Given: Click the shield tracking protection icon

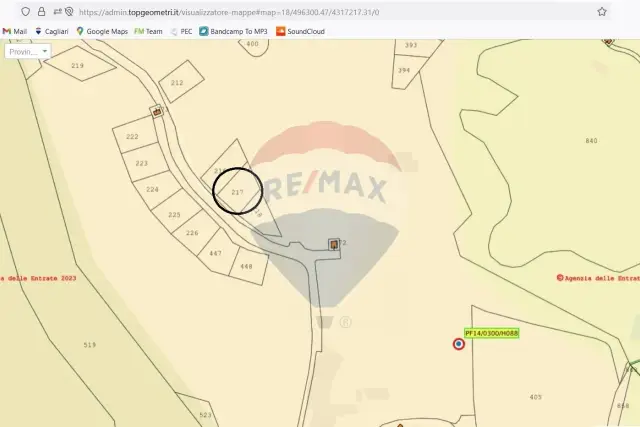Looking at the screenshot, I should click(x=25, y=11).
